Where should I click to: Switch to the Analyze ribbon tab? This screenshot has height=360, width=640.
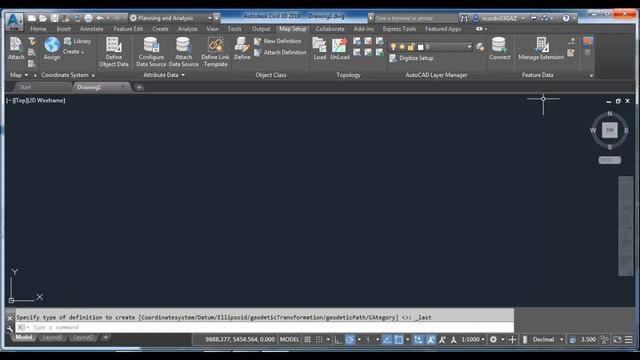(x=187, y=29)
